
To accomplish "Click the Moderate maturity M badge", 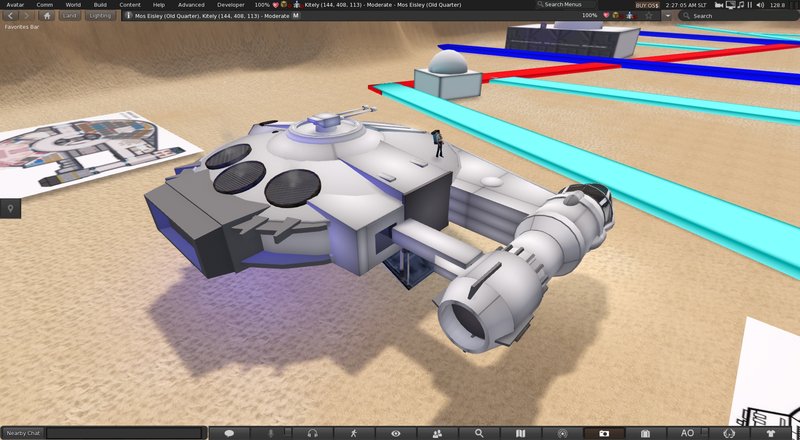I will (296, 16).
